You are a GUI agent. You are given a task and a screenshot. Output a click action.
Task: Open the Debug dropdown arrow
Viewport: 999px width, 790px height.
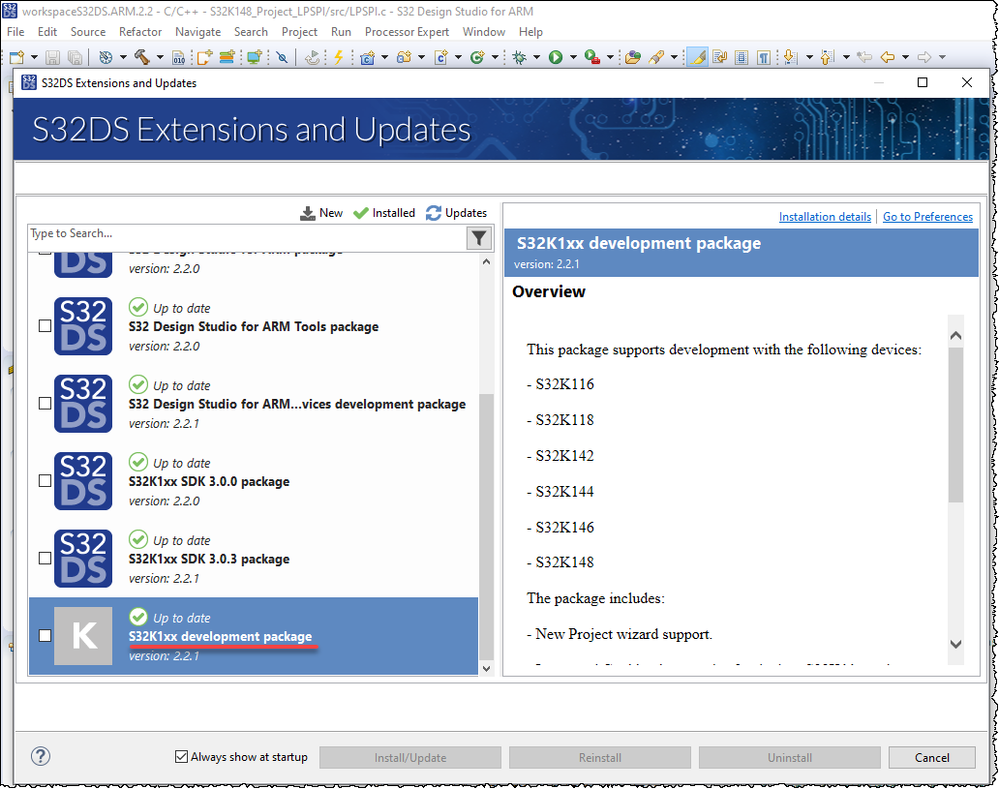(536, 57)
